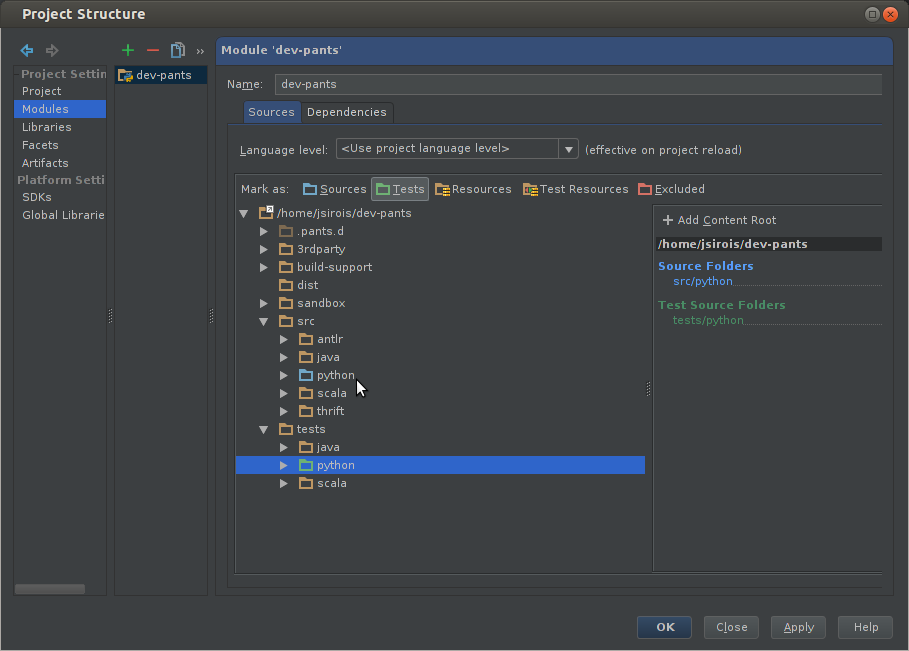The width and height of the screenshot is (909, 651).
Task: Select the 3rdparty folder icon
Action: point(286,249)
